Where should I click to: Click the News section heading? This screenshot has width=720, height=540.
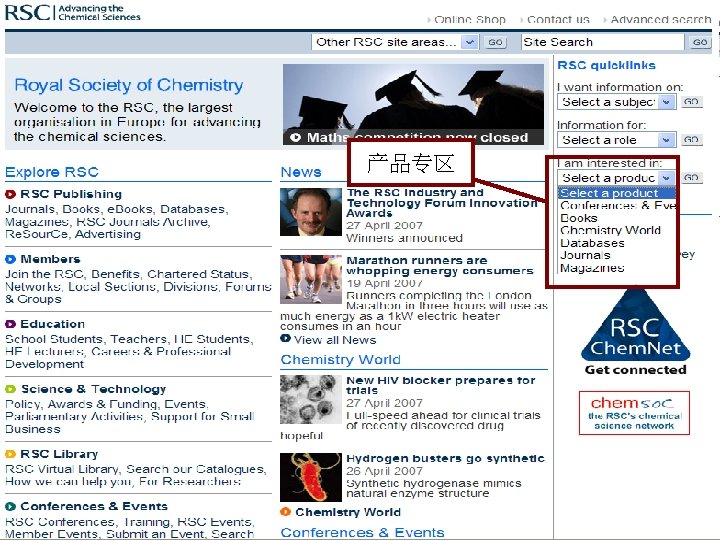(x=301, y=172)
